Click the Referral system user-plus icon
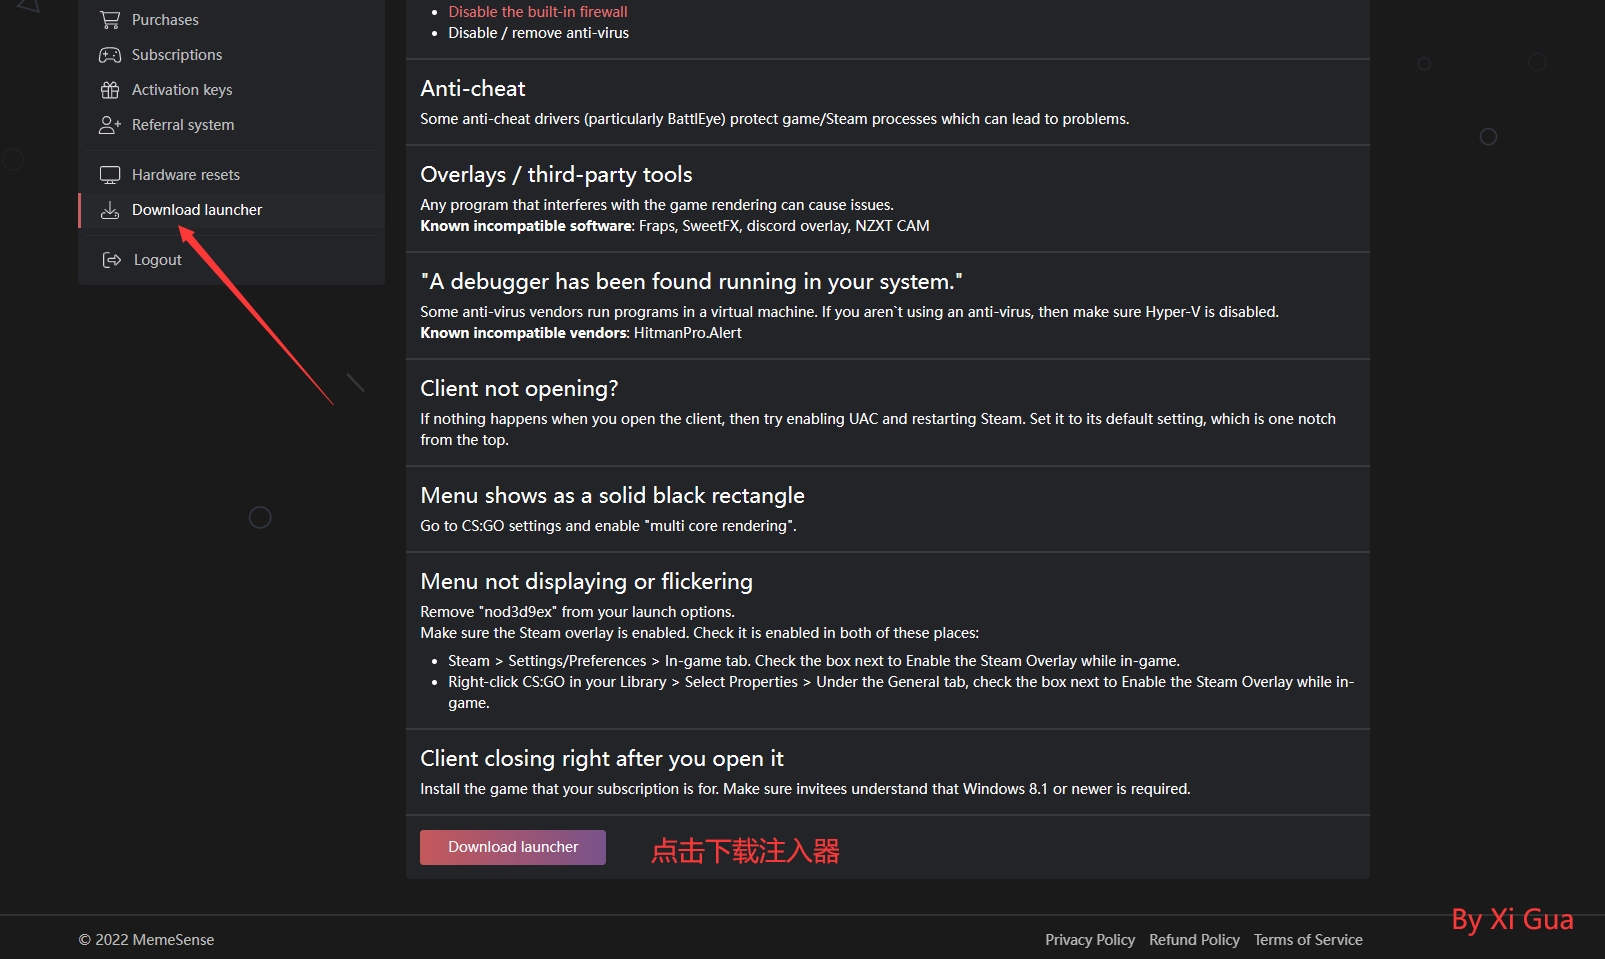 110,125
